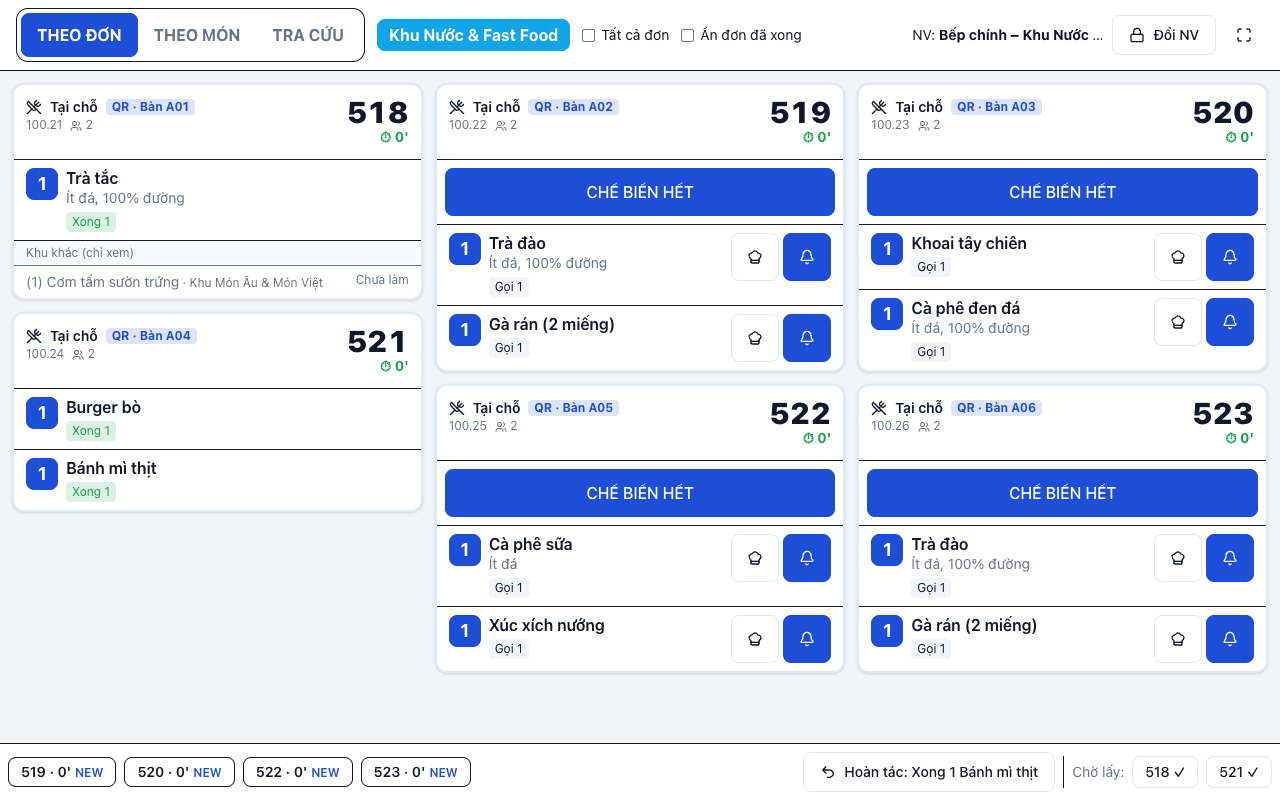1280x800 pixels.
Task: Toggle fullscreen mode icon
Action: [x=1244, y=35]
